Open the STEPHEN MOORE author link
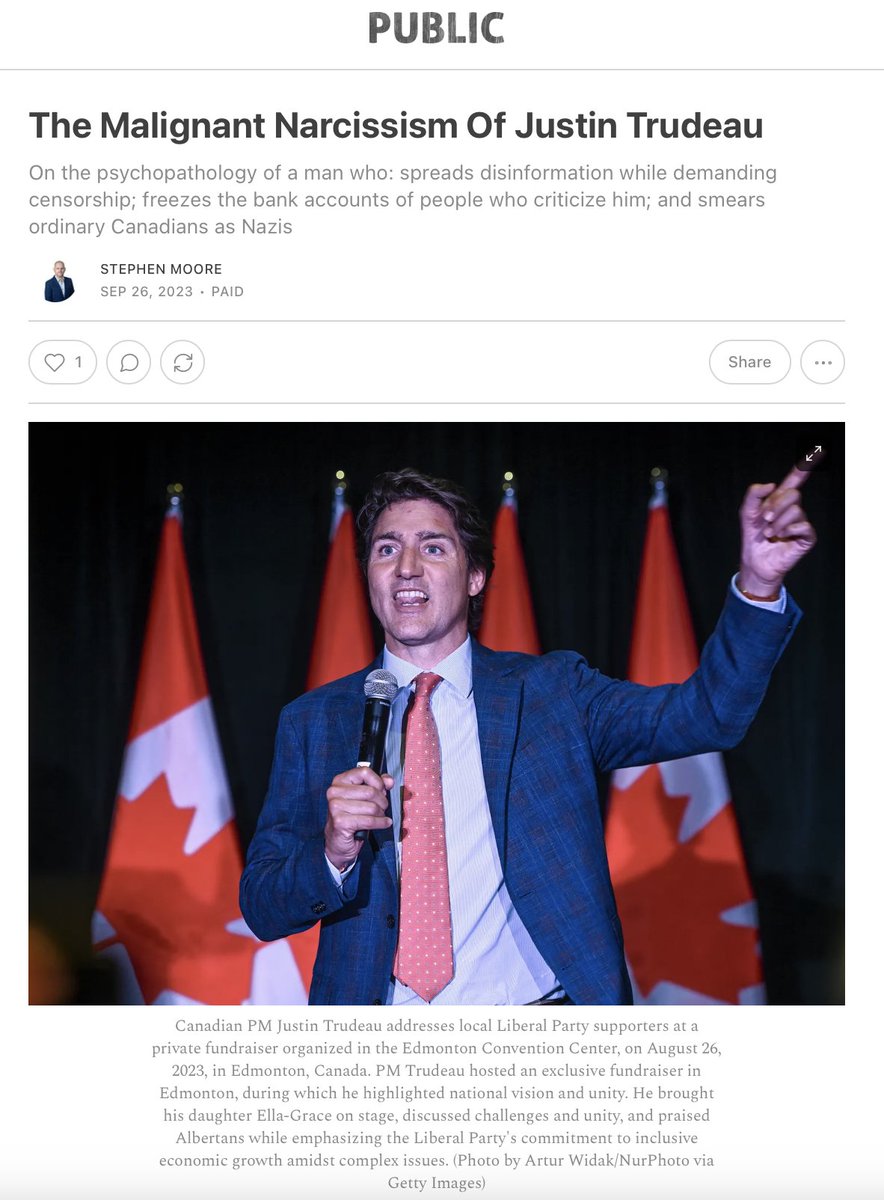 (161, 269)
